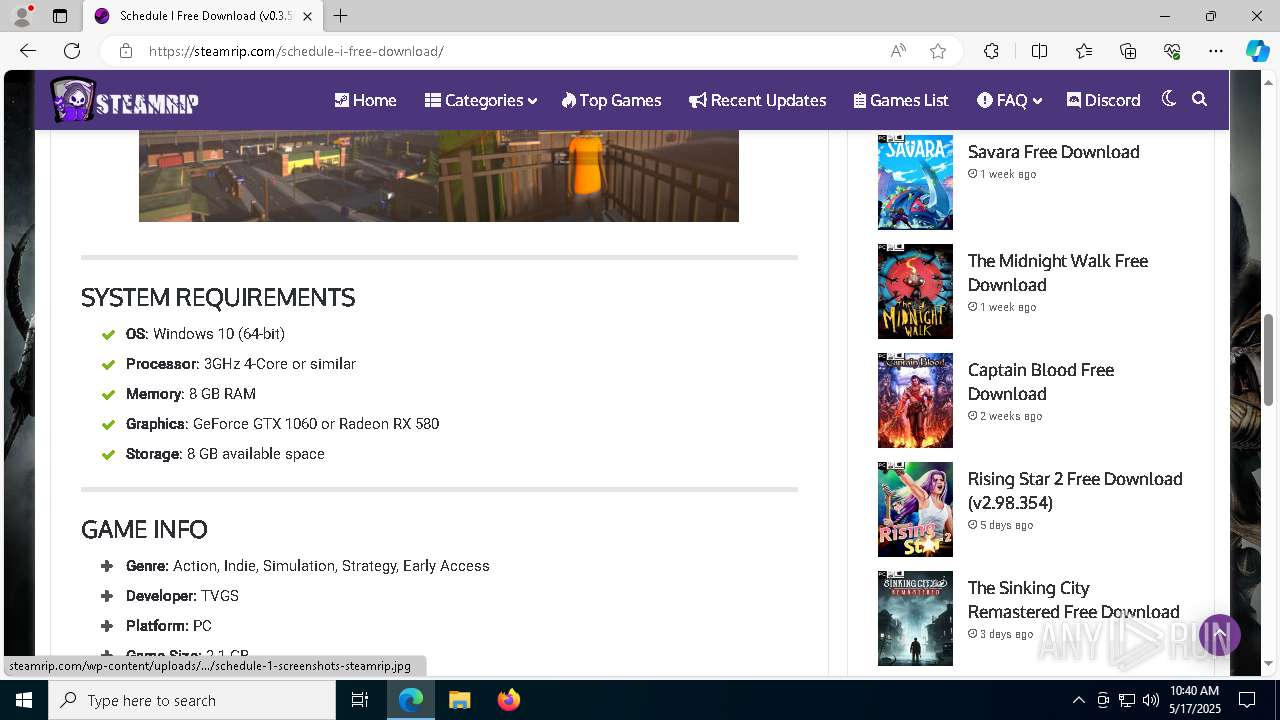
Task: Open Task View on taskbar
Action: (x=360, y=700)
